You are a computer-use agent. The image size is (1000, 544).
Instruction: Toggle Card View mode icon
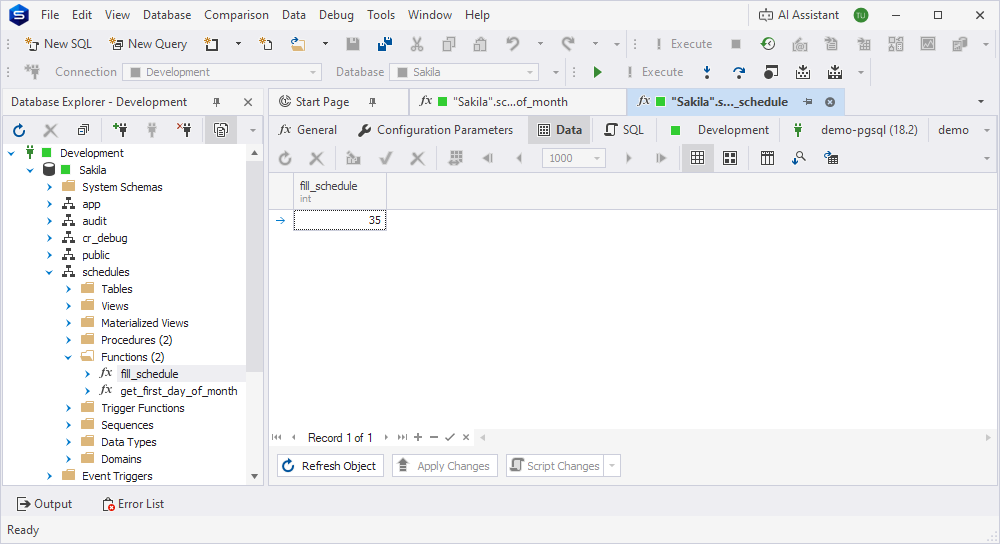[730, 158]
